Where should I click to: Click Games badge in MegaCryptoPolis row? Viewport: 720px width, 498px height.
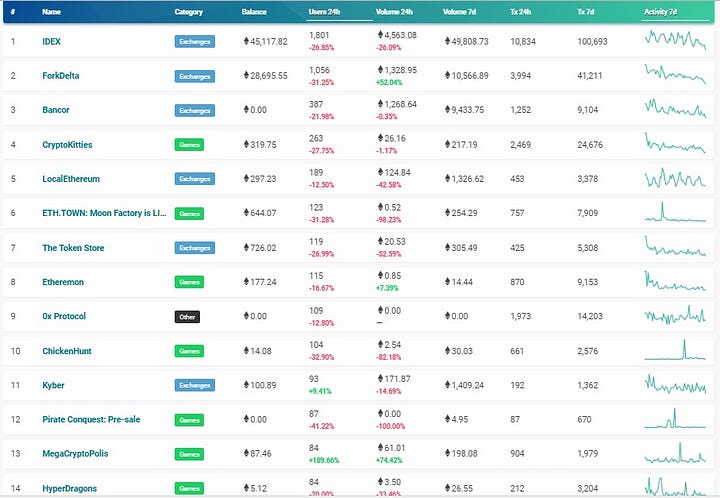[x=189, y=454]
